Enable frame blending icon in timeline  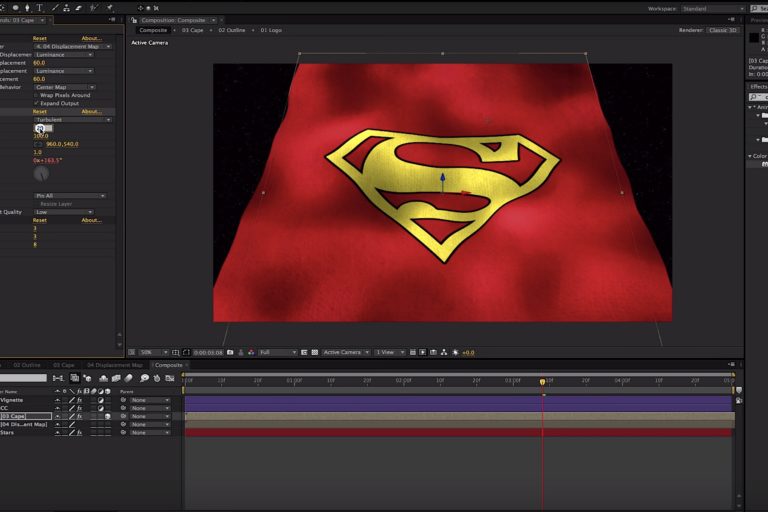point(116,378)
